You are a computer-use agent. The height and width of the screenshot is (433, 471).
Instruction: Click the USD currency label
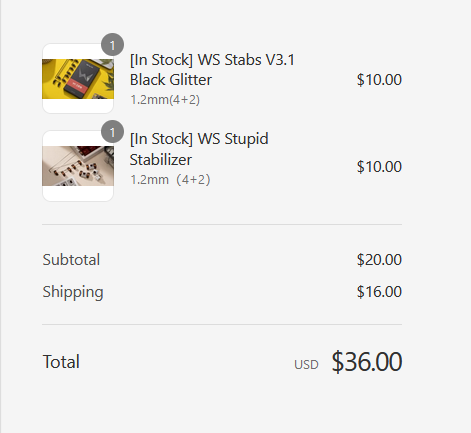(306, 365)
